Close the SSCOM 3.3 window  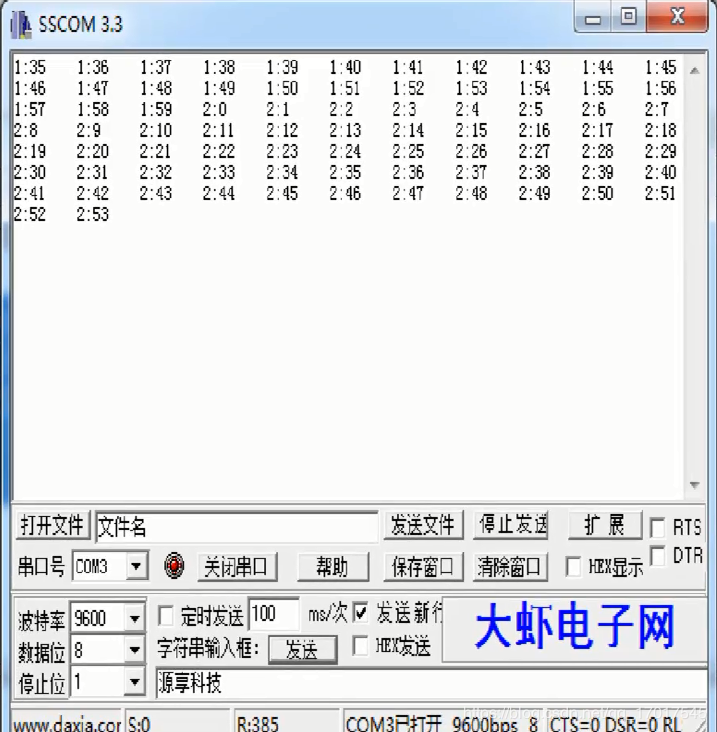point(677,17)
